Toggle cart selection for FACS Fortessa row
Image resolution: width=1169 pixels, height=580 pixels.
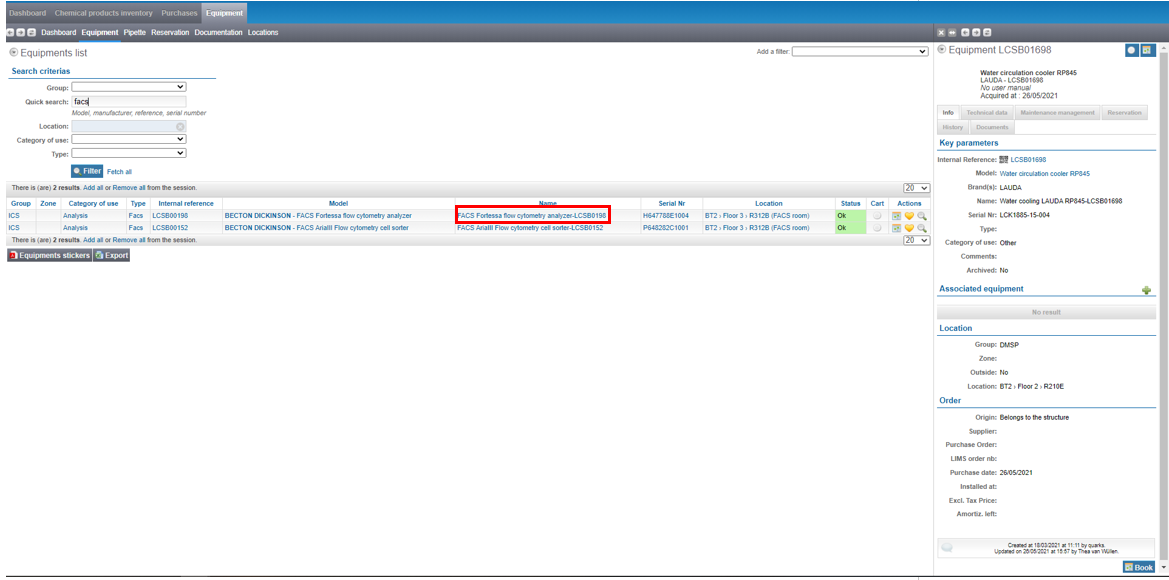877,216
